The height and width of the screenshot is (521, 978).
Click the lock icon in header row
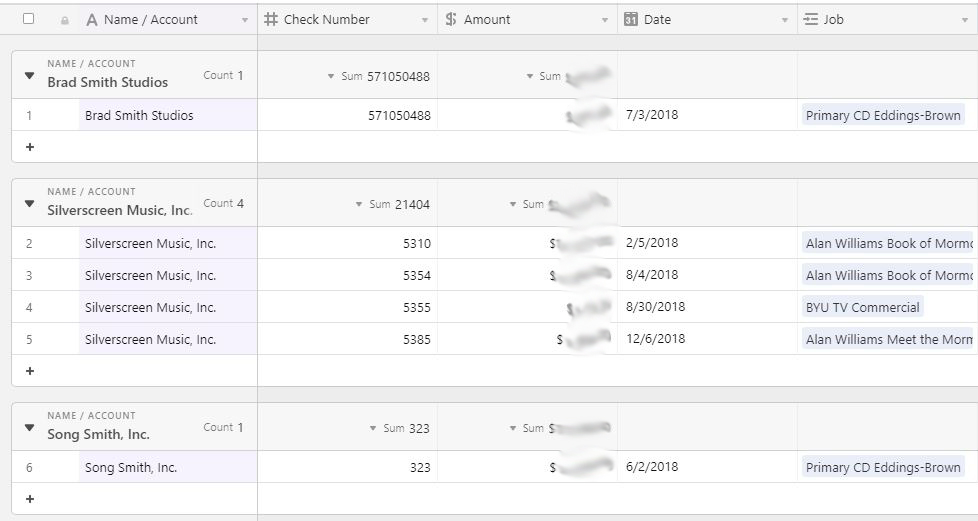[x=65, y=20]
